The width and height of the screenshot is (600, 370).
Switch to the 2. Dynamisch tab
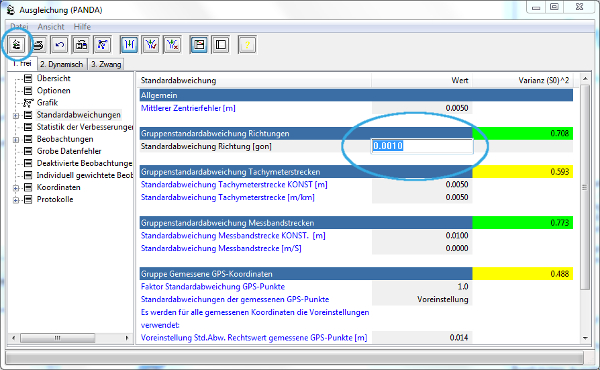pyautogui.click(x=62, y=64)
